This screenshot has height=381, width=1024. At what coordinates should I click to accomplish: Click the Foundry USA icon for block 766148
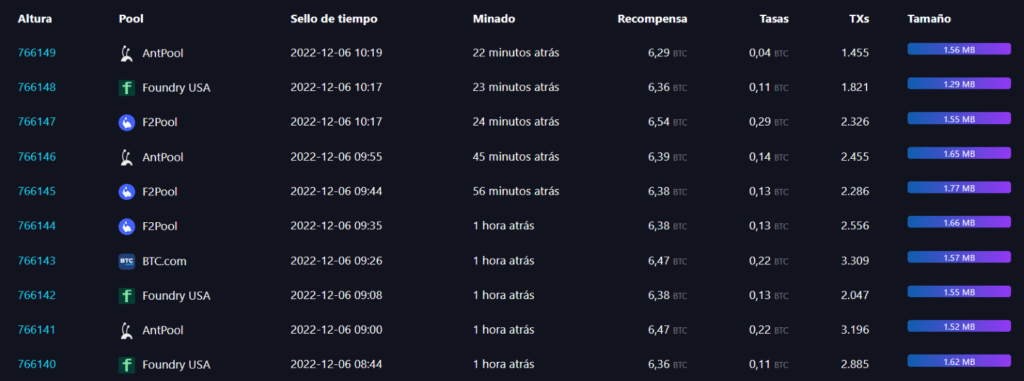(x=127, y=88)
